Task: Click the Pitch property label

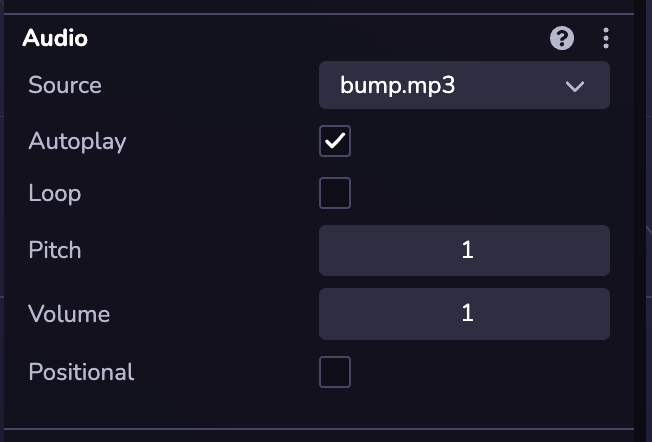Action: pos(55,250)
